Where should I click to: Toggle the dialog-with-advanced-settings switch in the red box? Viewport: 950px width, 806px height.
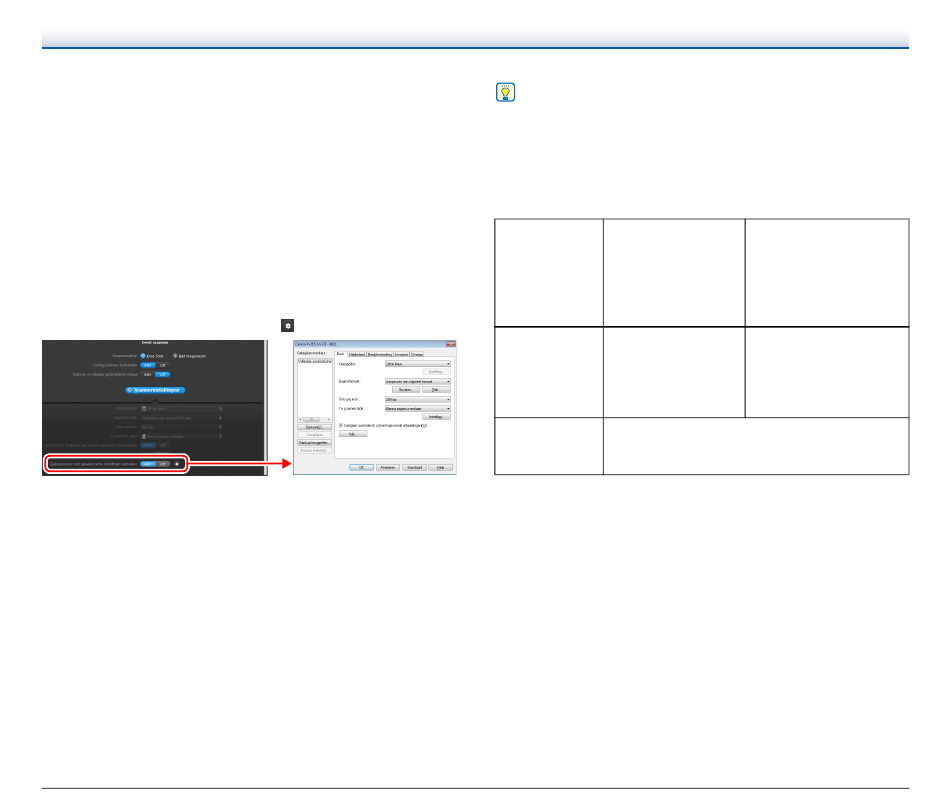(155, 464)
